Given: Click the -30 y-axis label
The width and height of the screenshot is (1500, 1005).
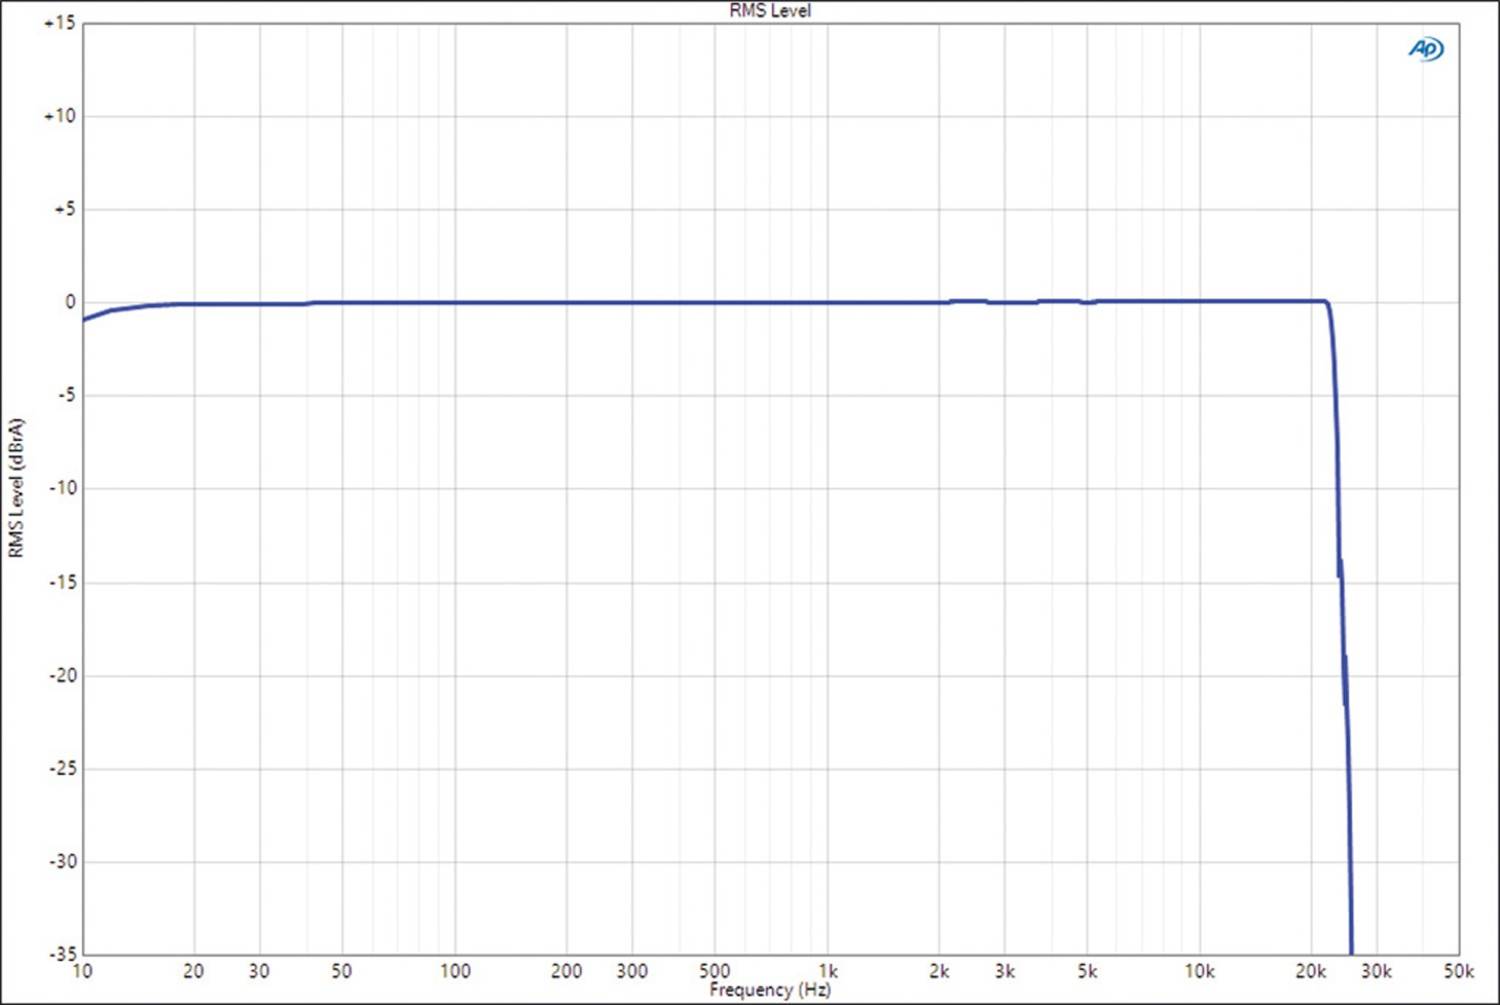Looking at the screenshot, I should pyautogui.click(x=62, y=861).
